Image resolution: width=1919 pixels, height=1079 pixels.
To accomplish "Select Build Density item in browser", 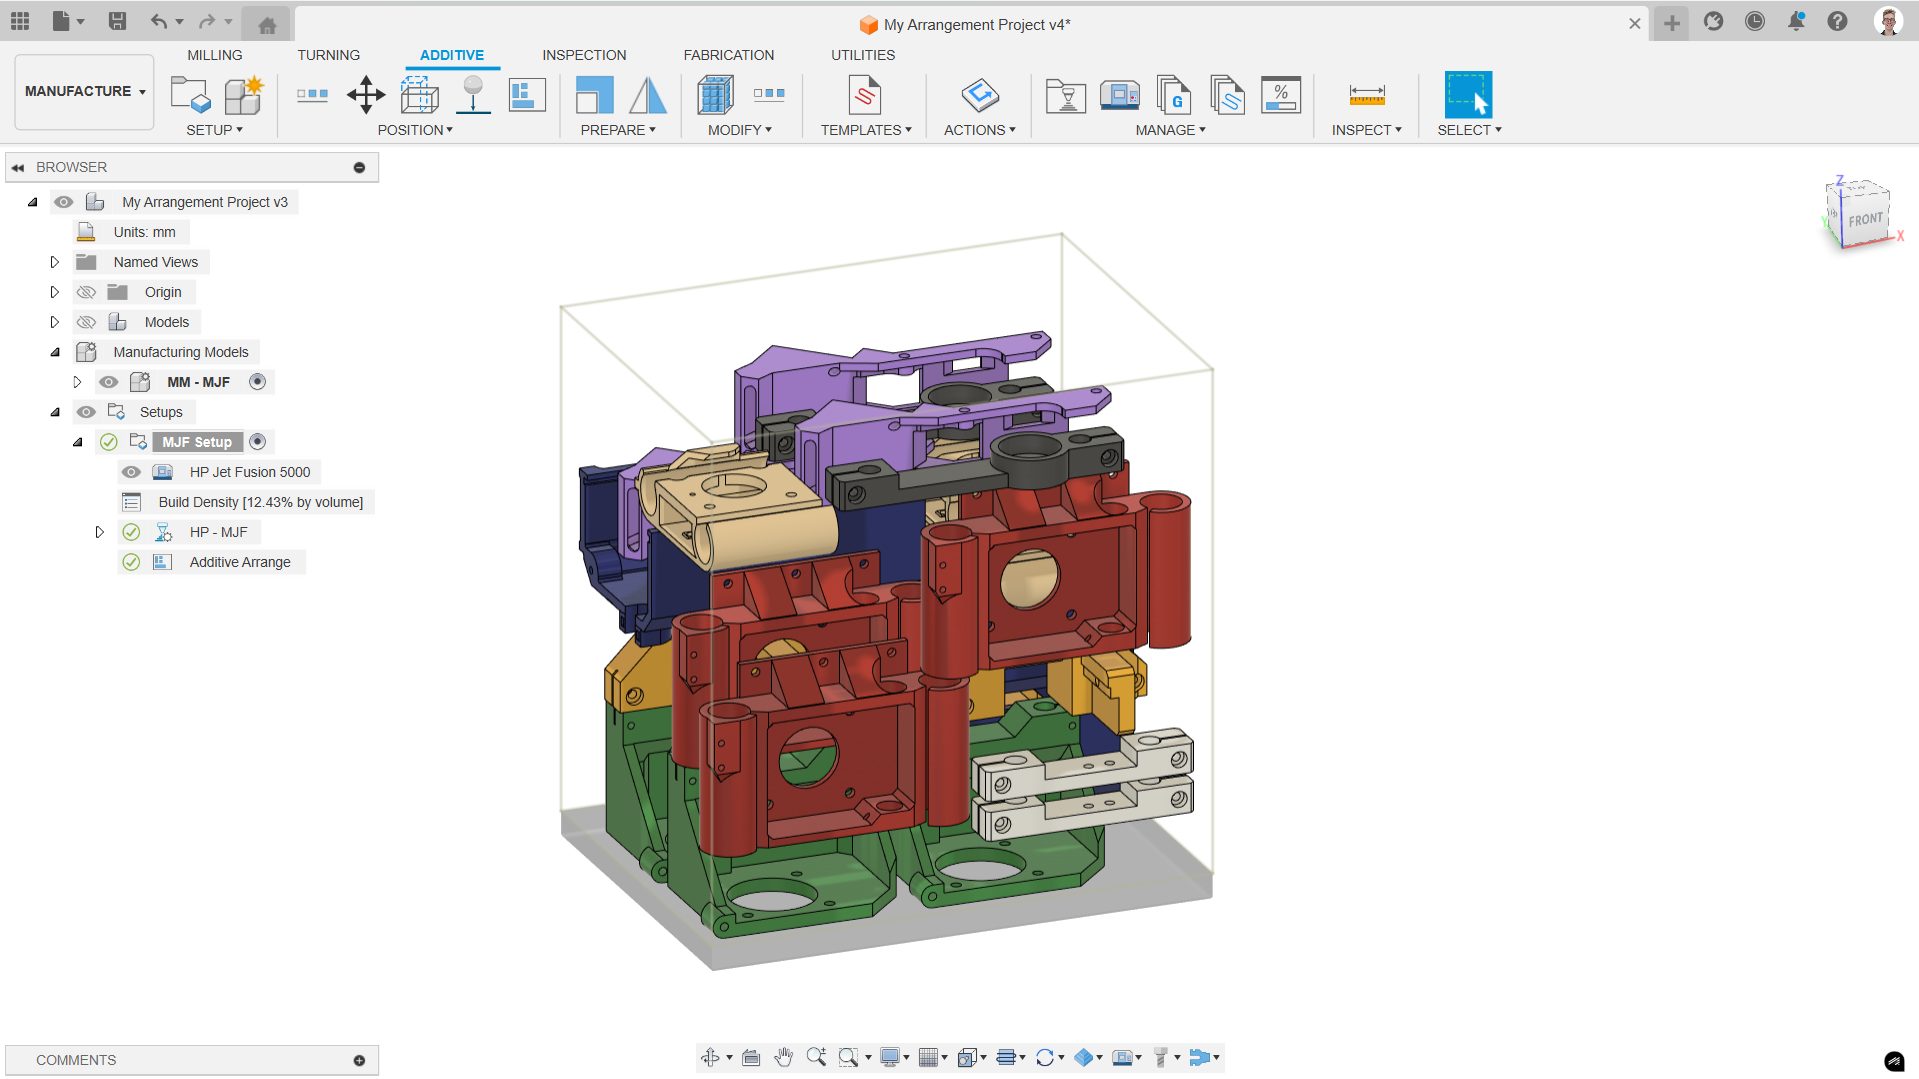I will [x=260, y=502].
